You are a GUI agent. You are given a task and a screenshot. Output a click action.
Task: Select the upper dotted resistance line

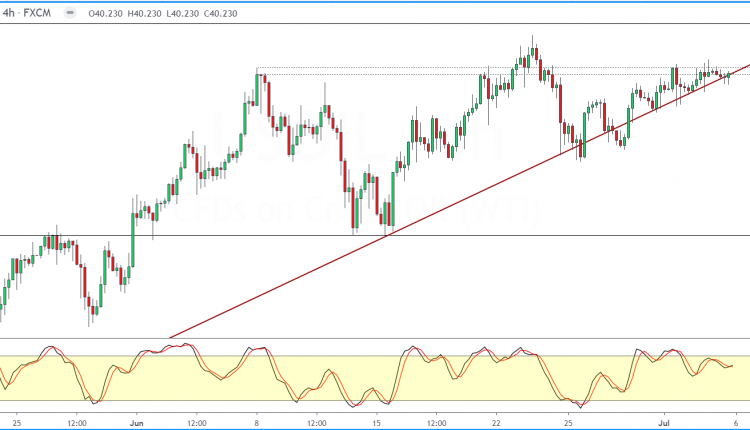point(400,69)
